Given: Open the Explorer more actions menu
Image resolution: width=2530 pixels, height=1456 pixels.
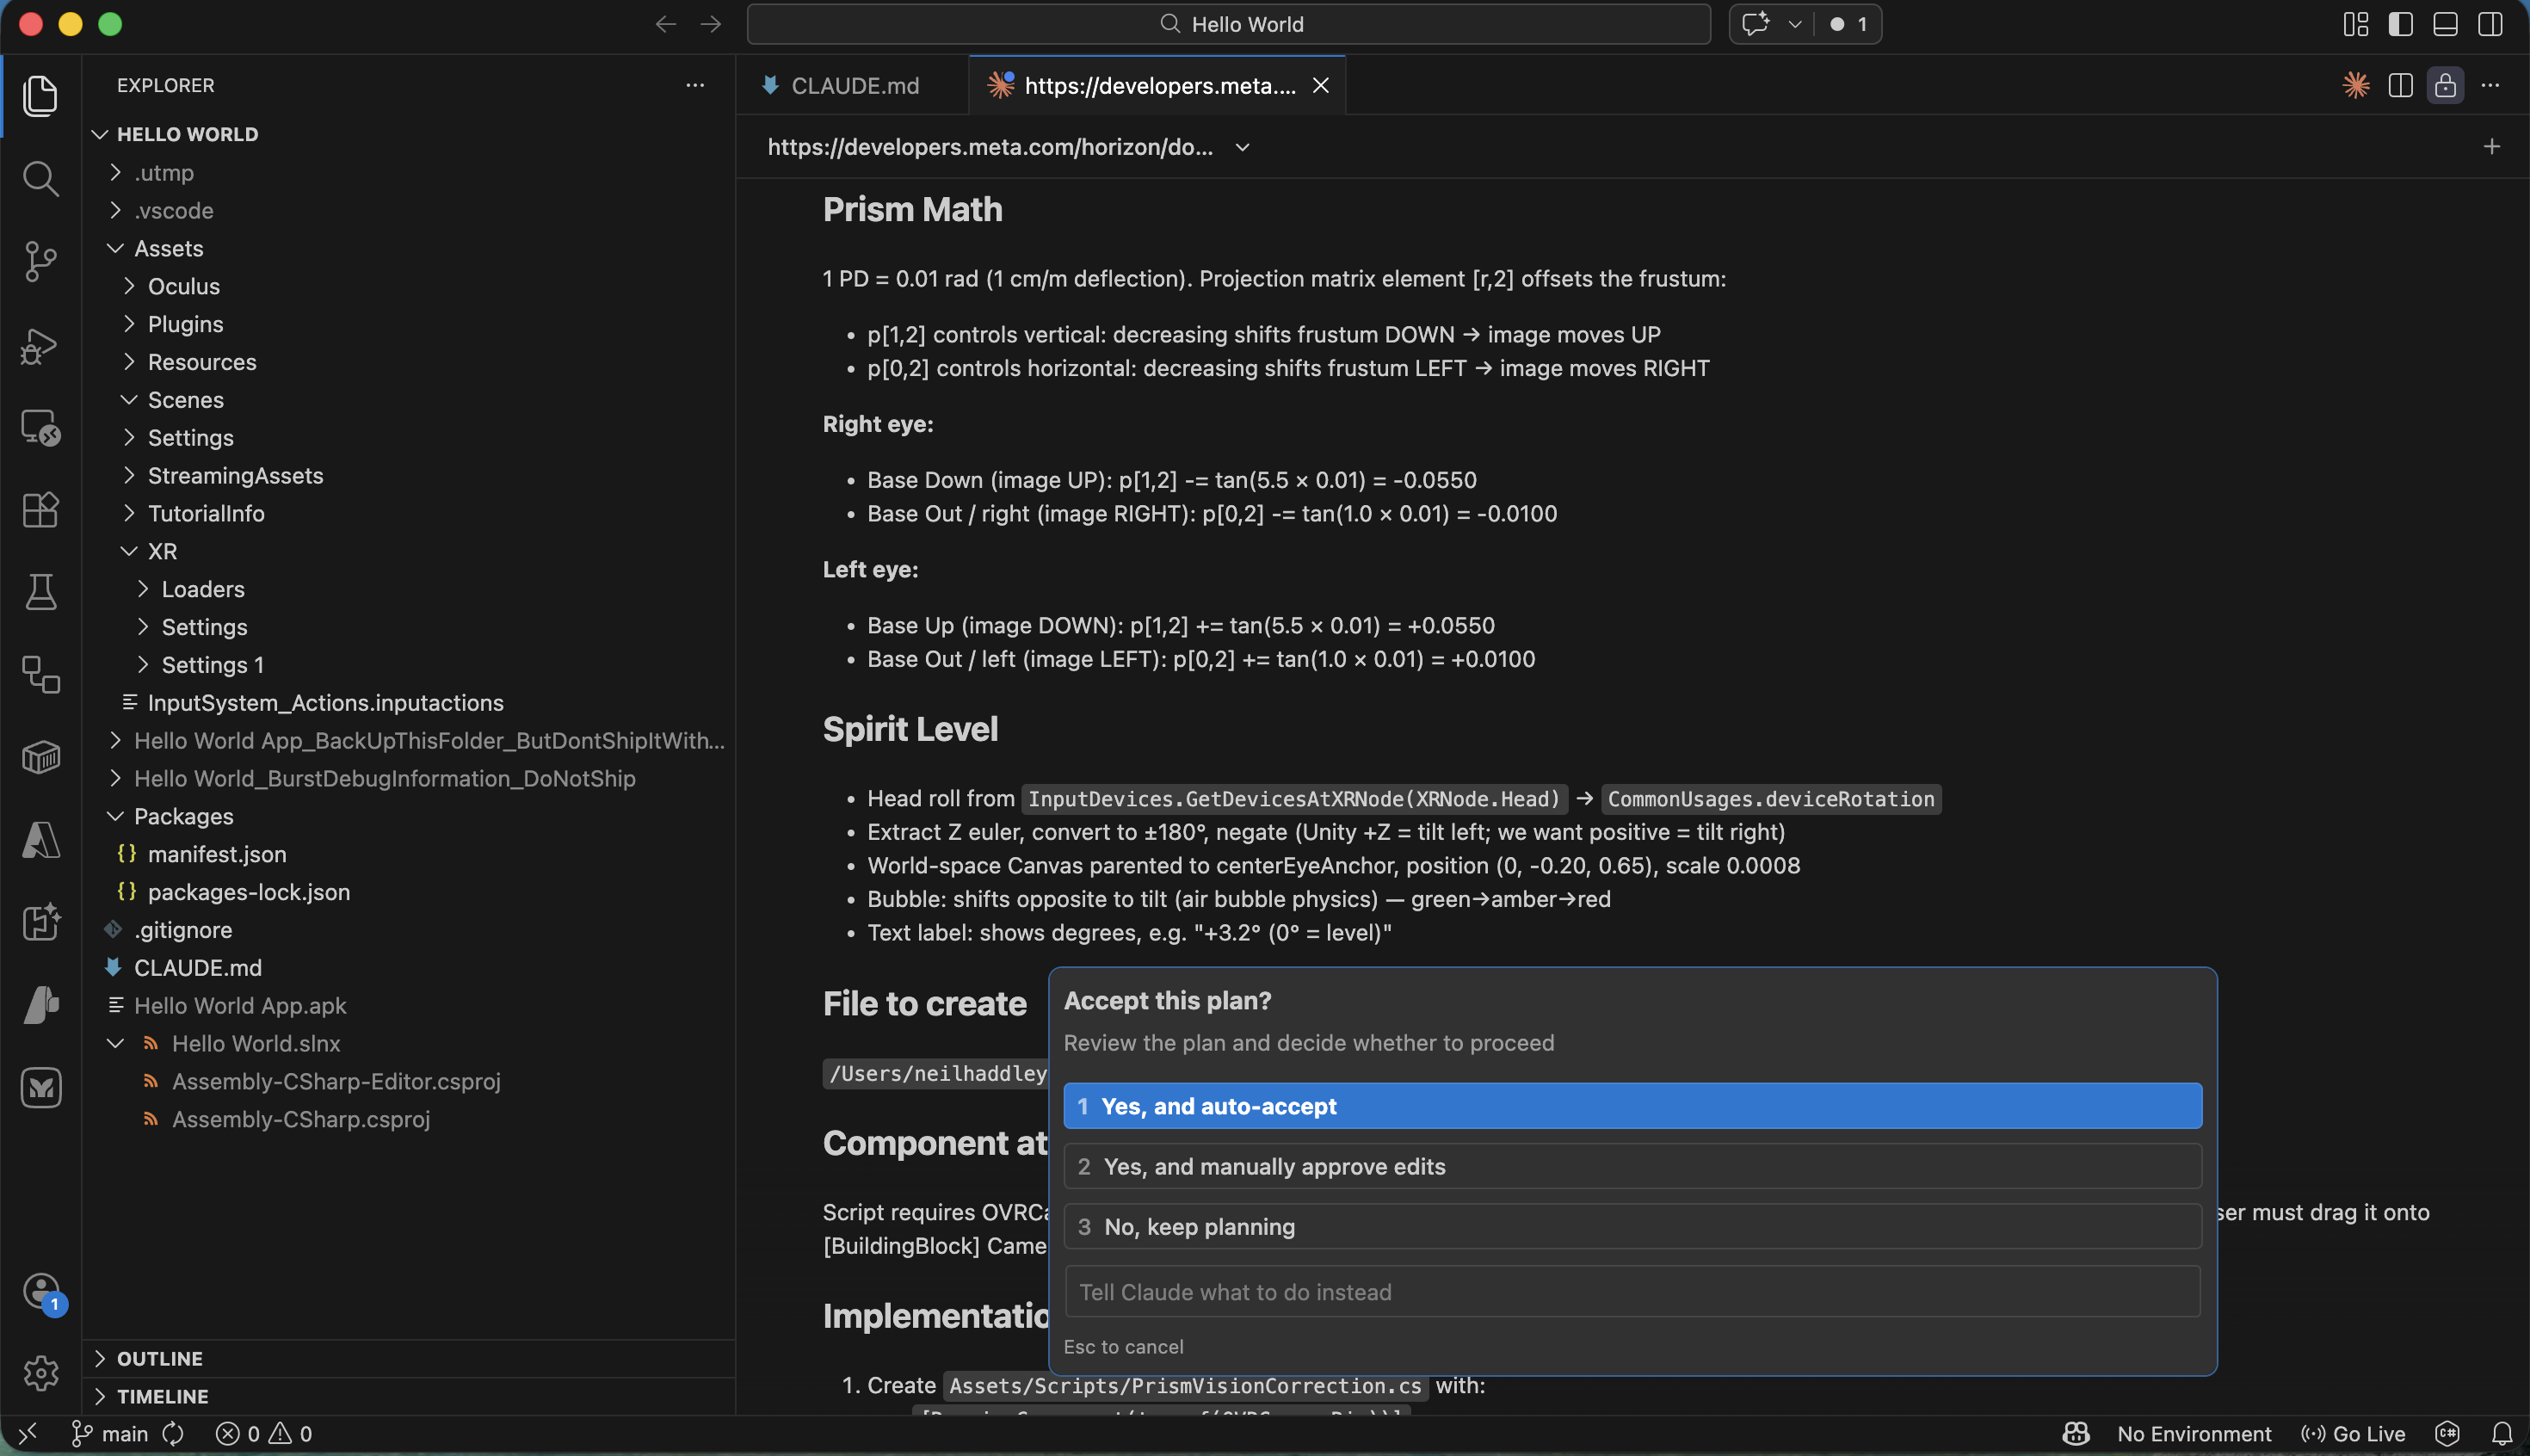Looking at the screenshot, I should click(x=694, y=85).
